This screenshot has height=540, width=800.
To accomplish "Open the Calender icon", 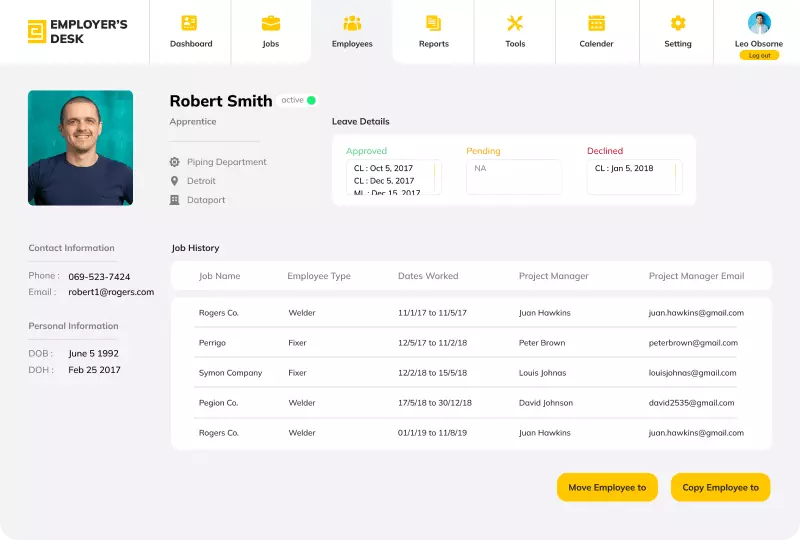I will pos(596,23).
